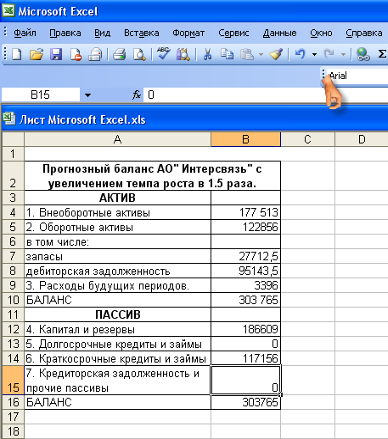Viewport: 388px width, 439px height.
Task: Cut selection with the scissors icon
Action: [x=207, y=54]
